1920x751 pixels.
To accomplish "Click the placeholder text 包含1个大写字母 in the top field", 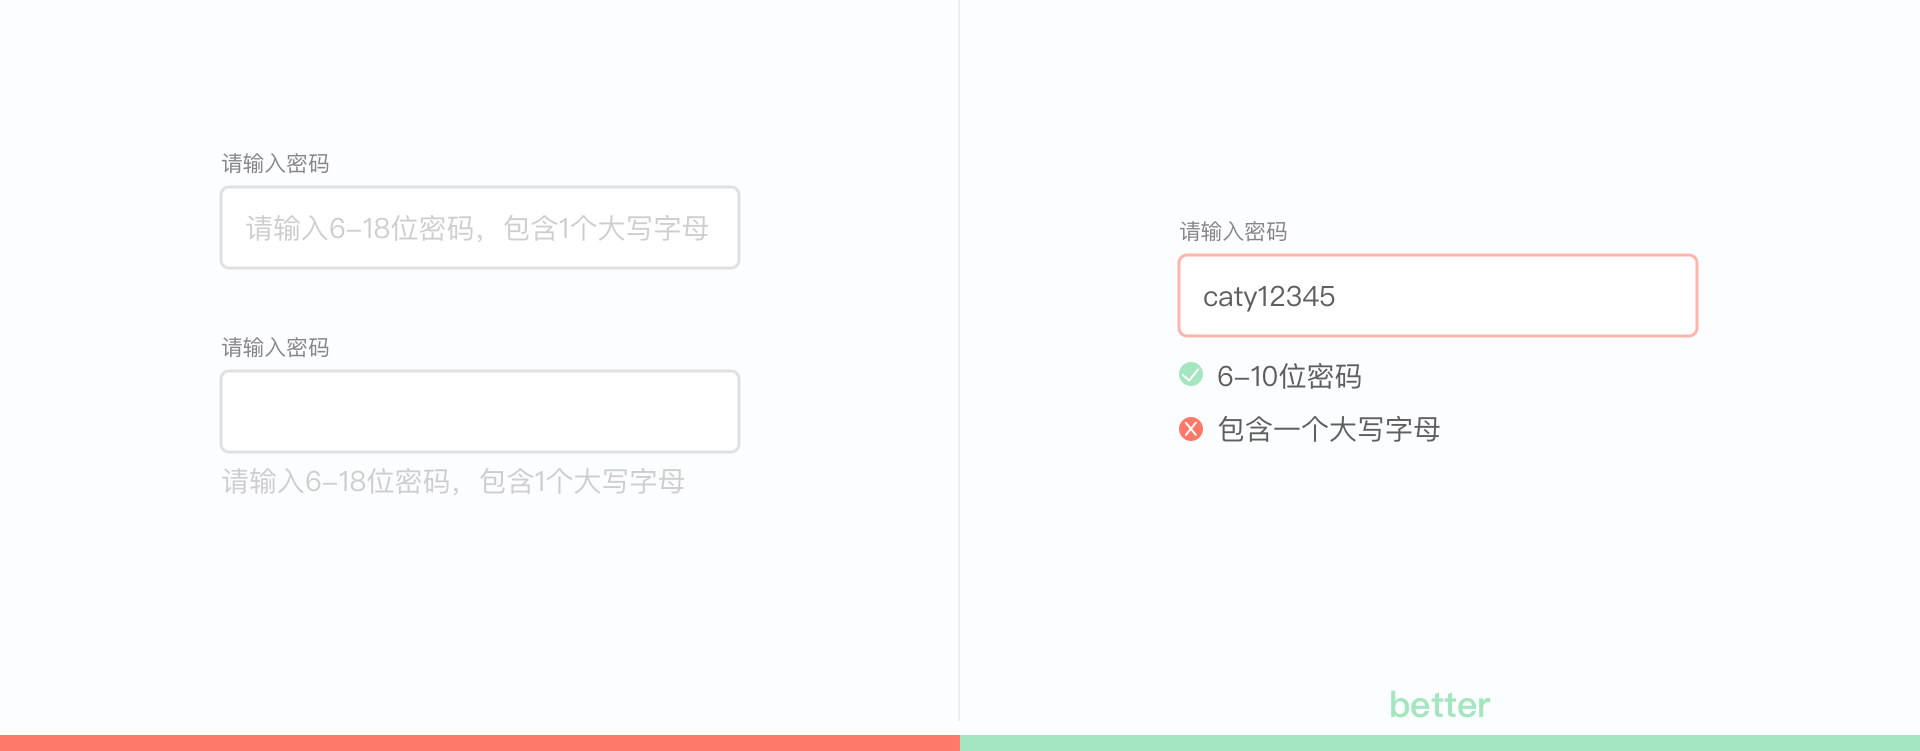I will (606, 229).
